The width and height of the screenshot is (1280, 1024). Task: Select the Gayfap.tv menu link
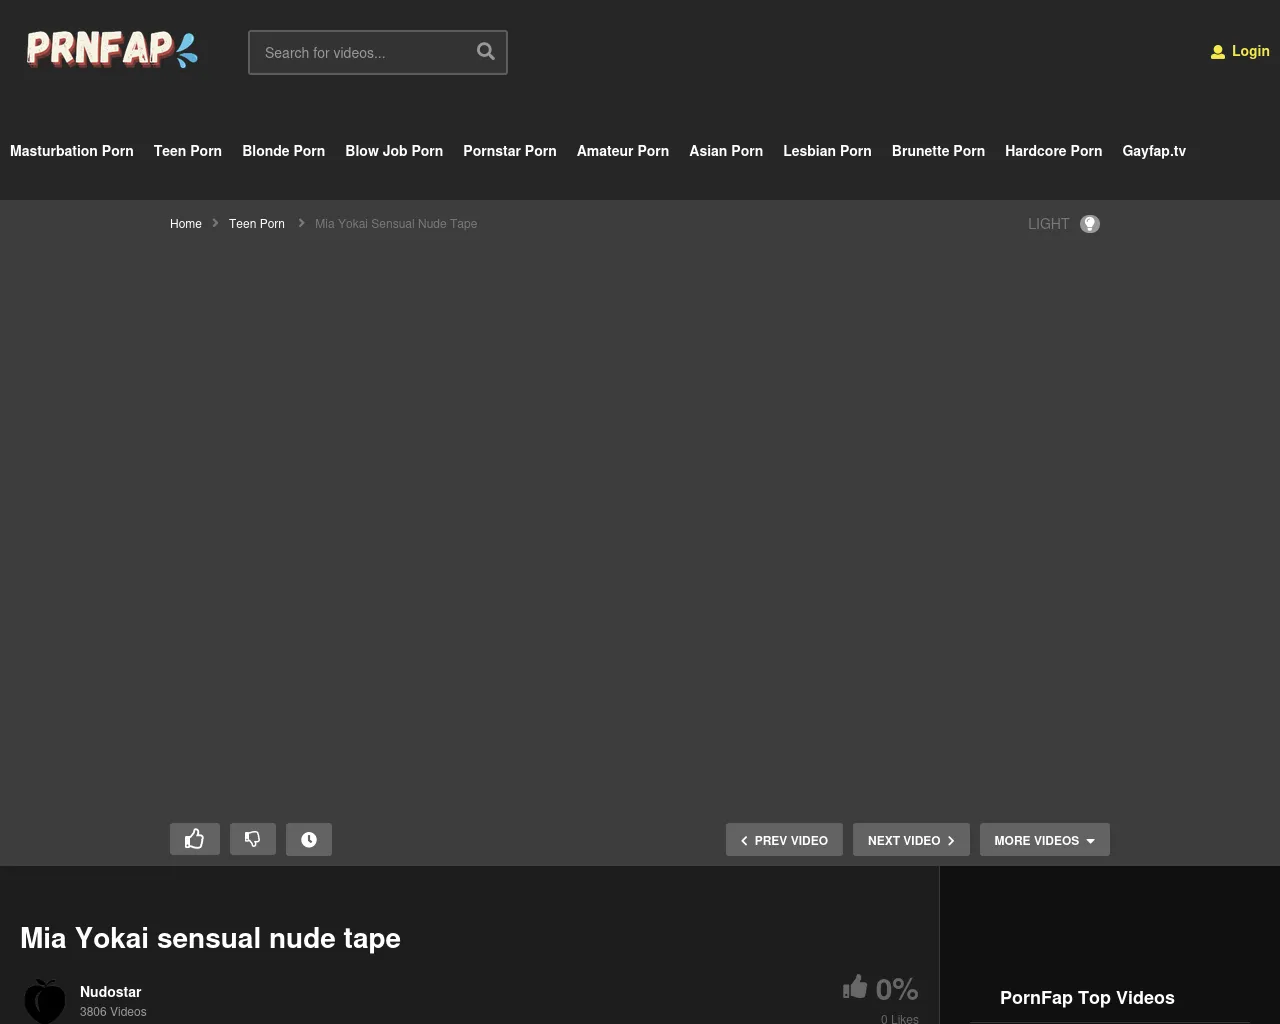coord(1153,151)
